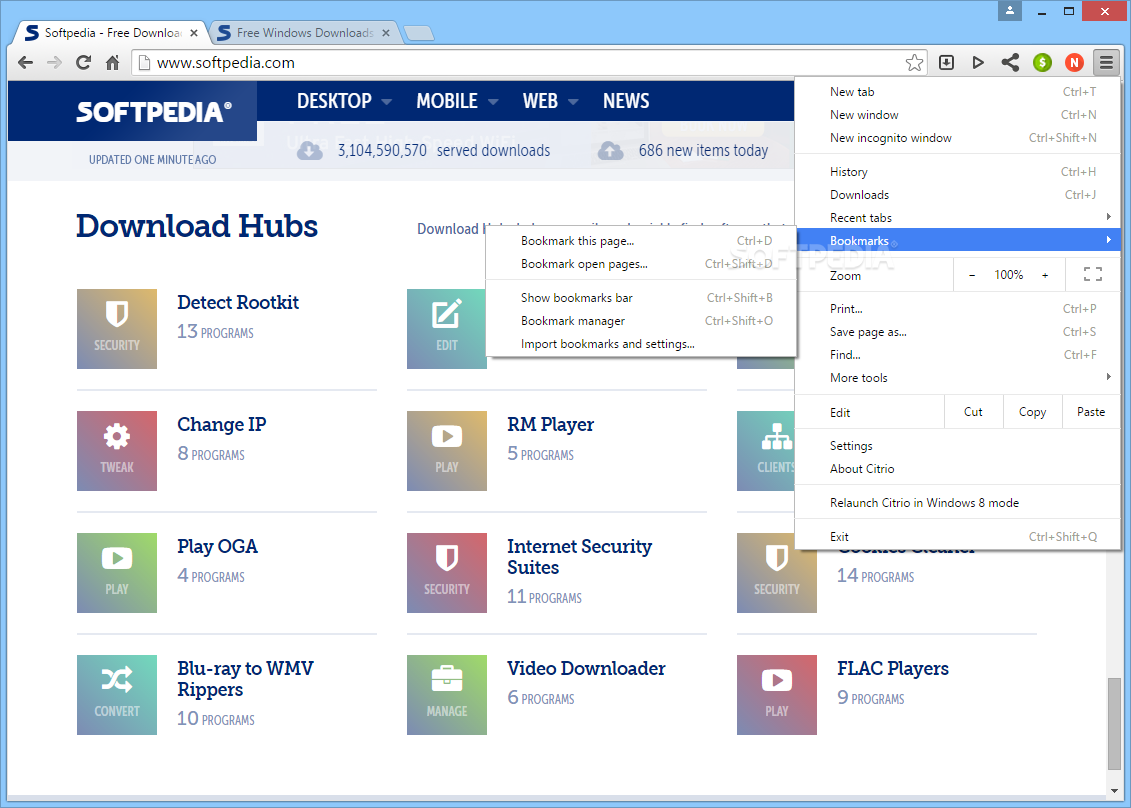The height and width of the screenshot is (808, 1131).
Task: Select New tab menu item
Action: [x=958, y=92]
